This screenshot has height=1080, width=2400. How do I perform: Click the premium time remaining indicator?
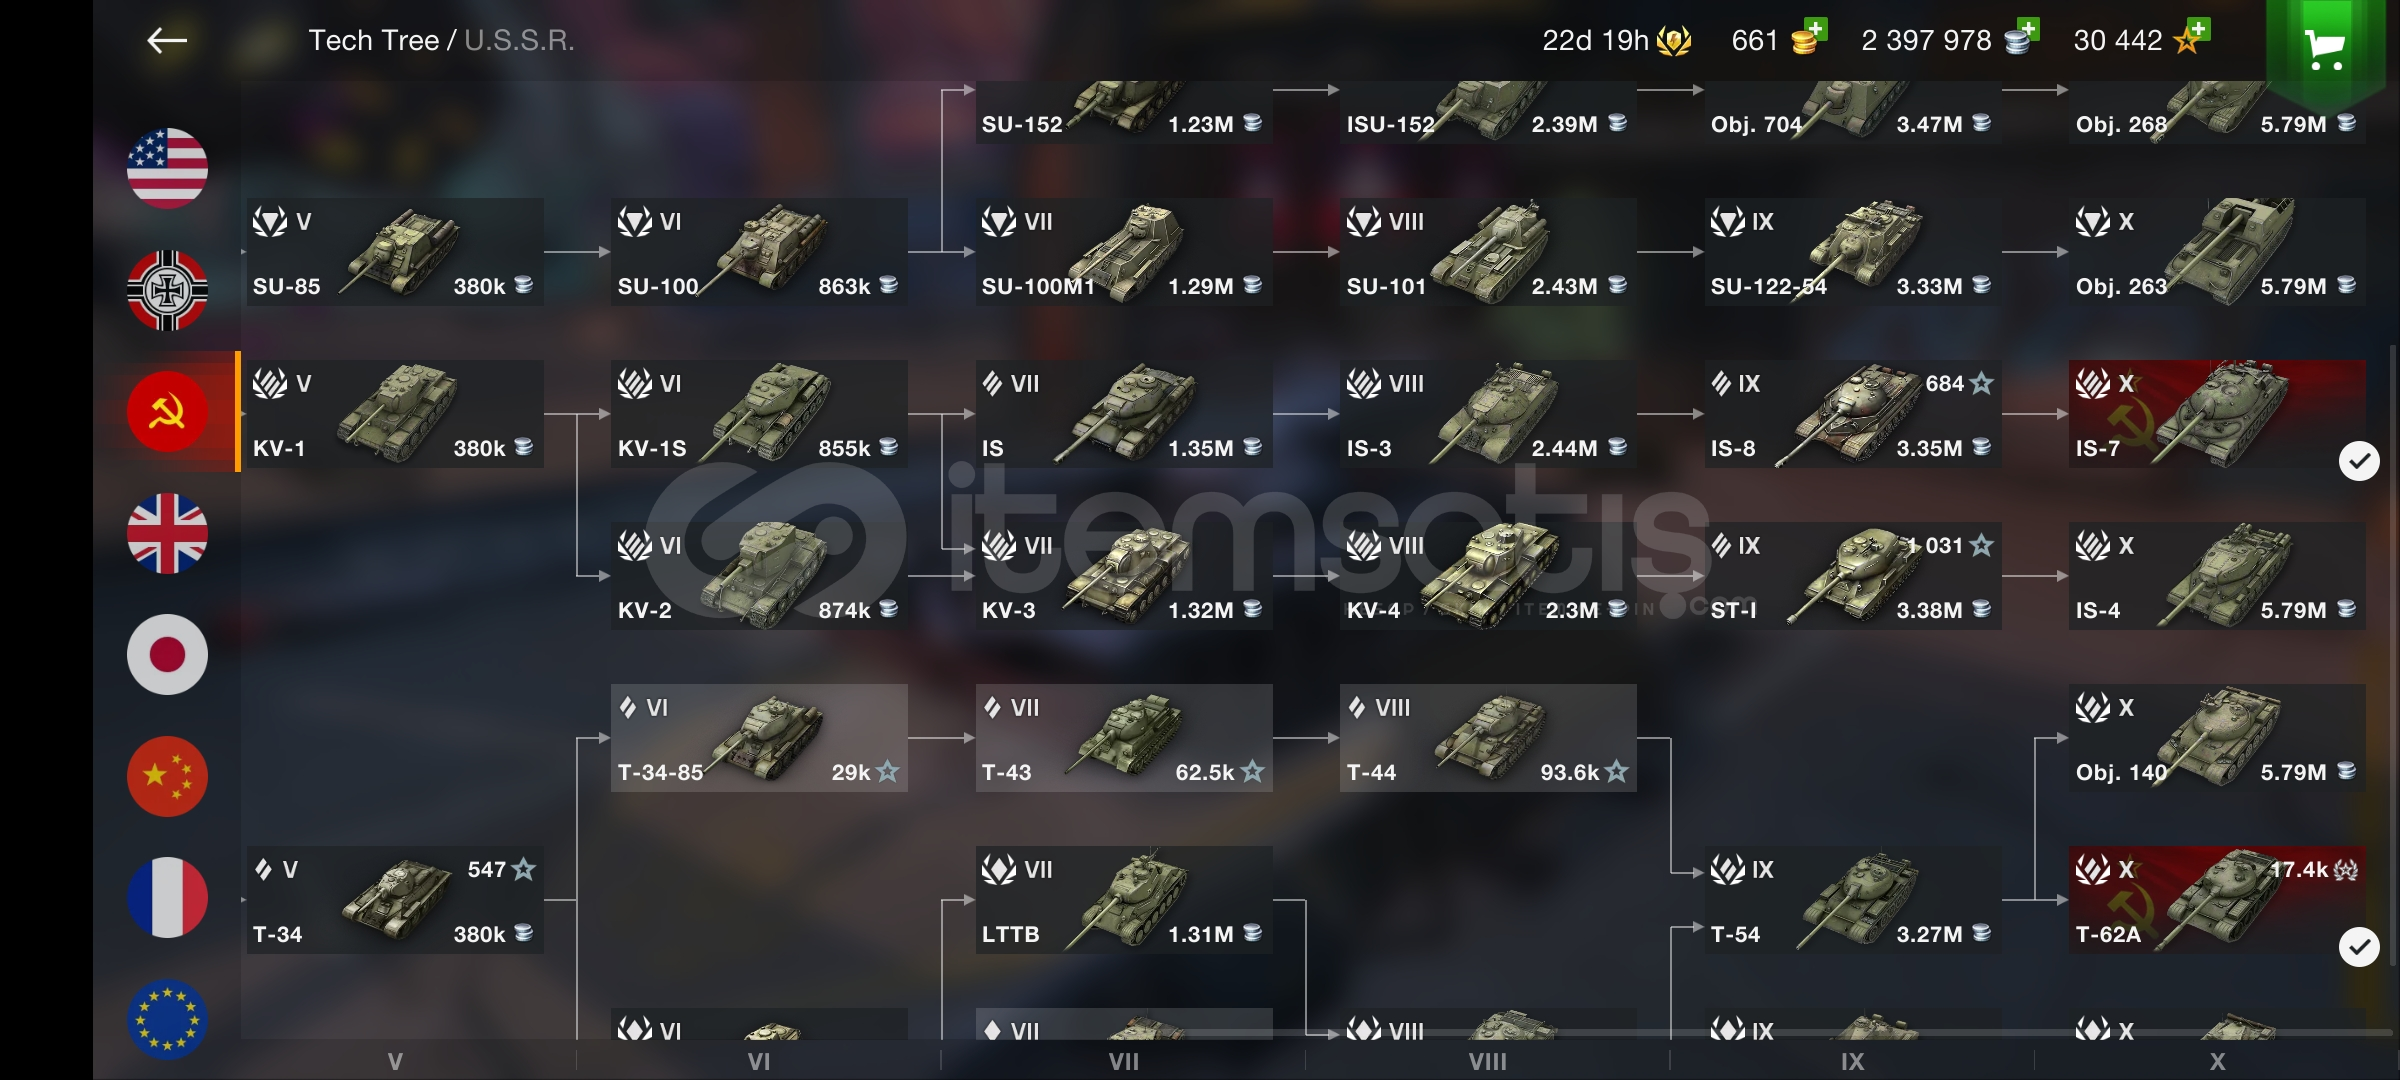pos(1616,40)
